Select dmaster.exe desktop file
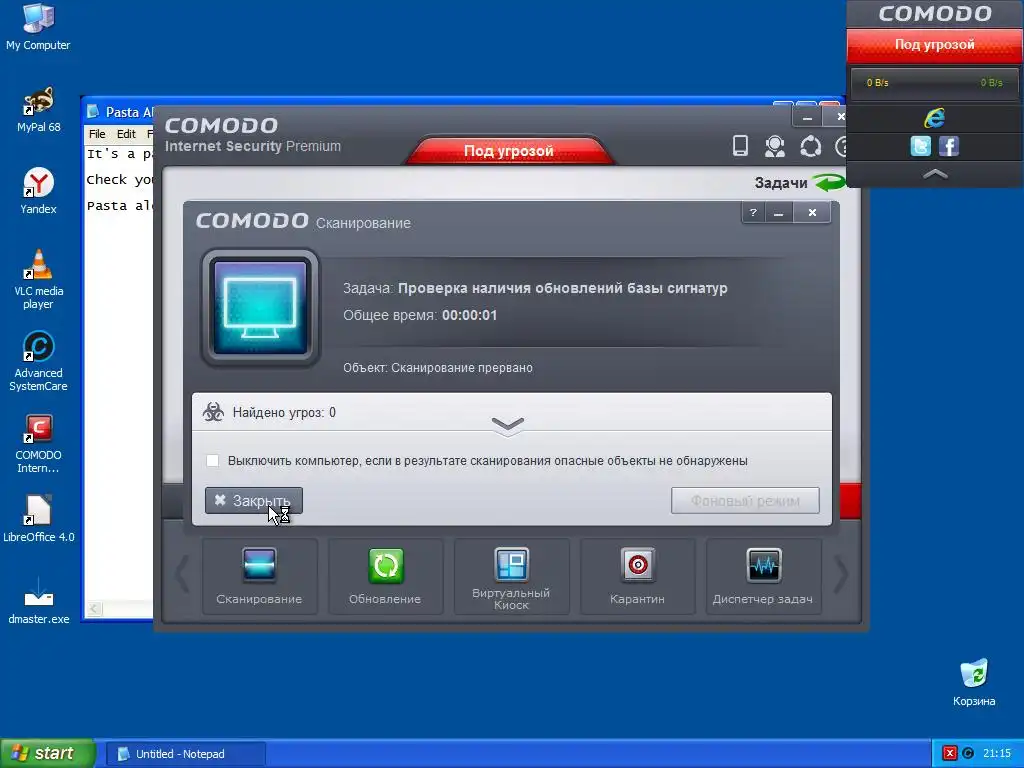This screenshot has width=1024, height=768. 39,601
